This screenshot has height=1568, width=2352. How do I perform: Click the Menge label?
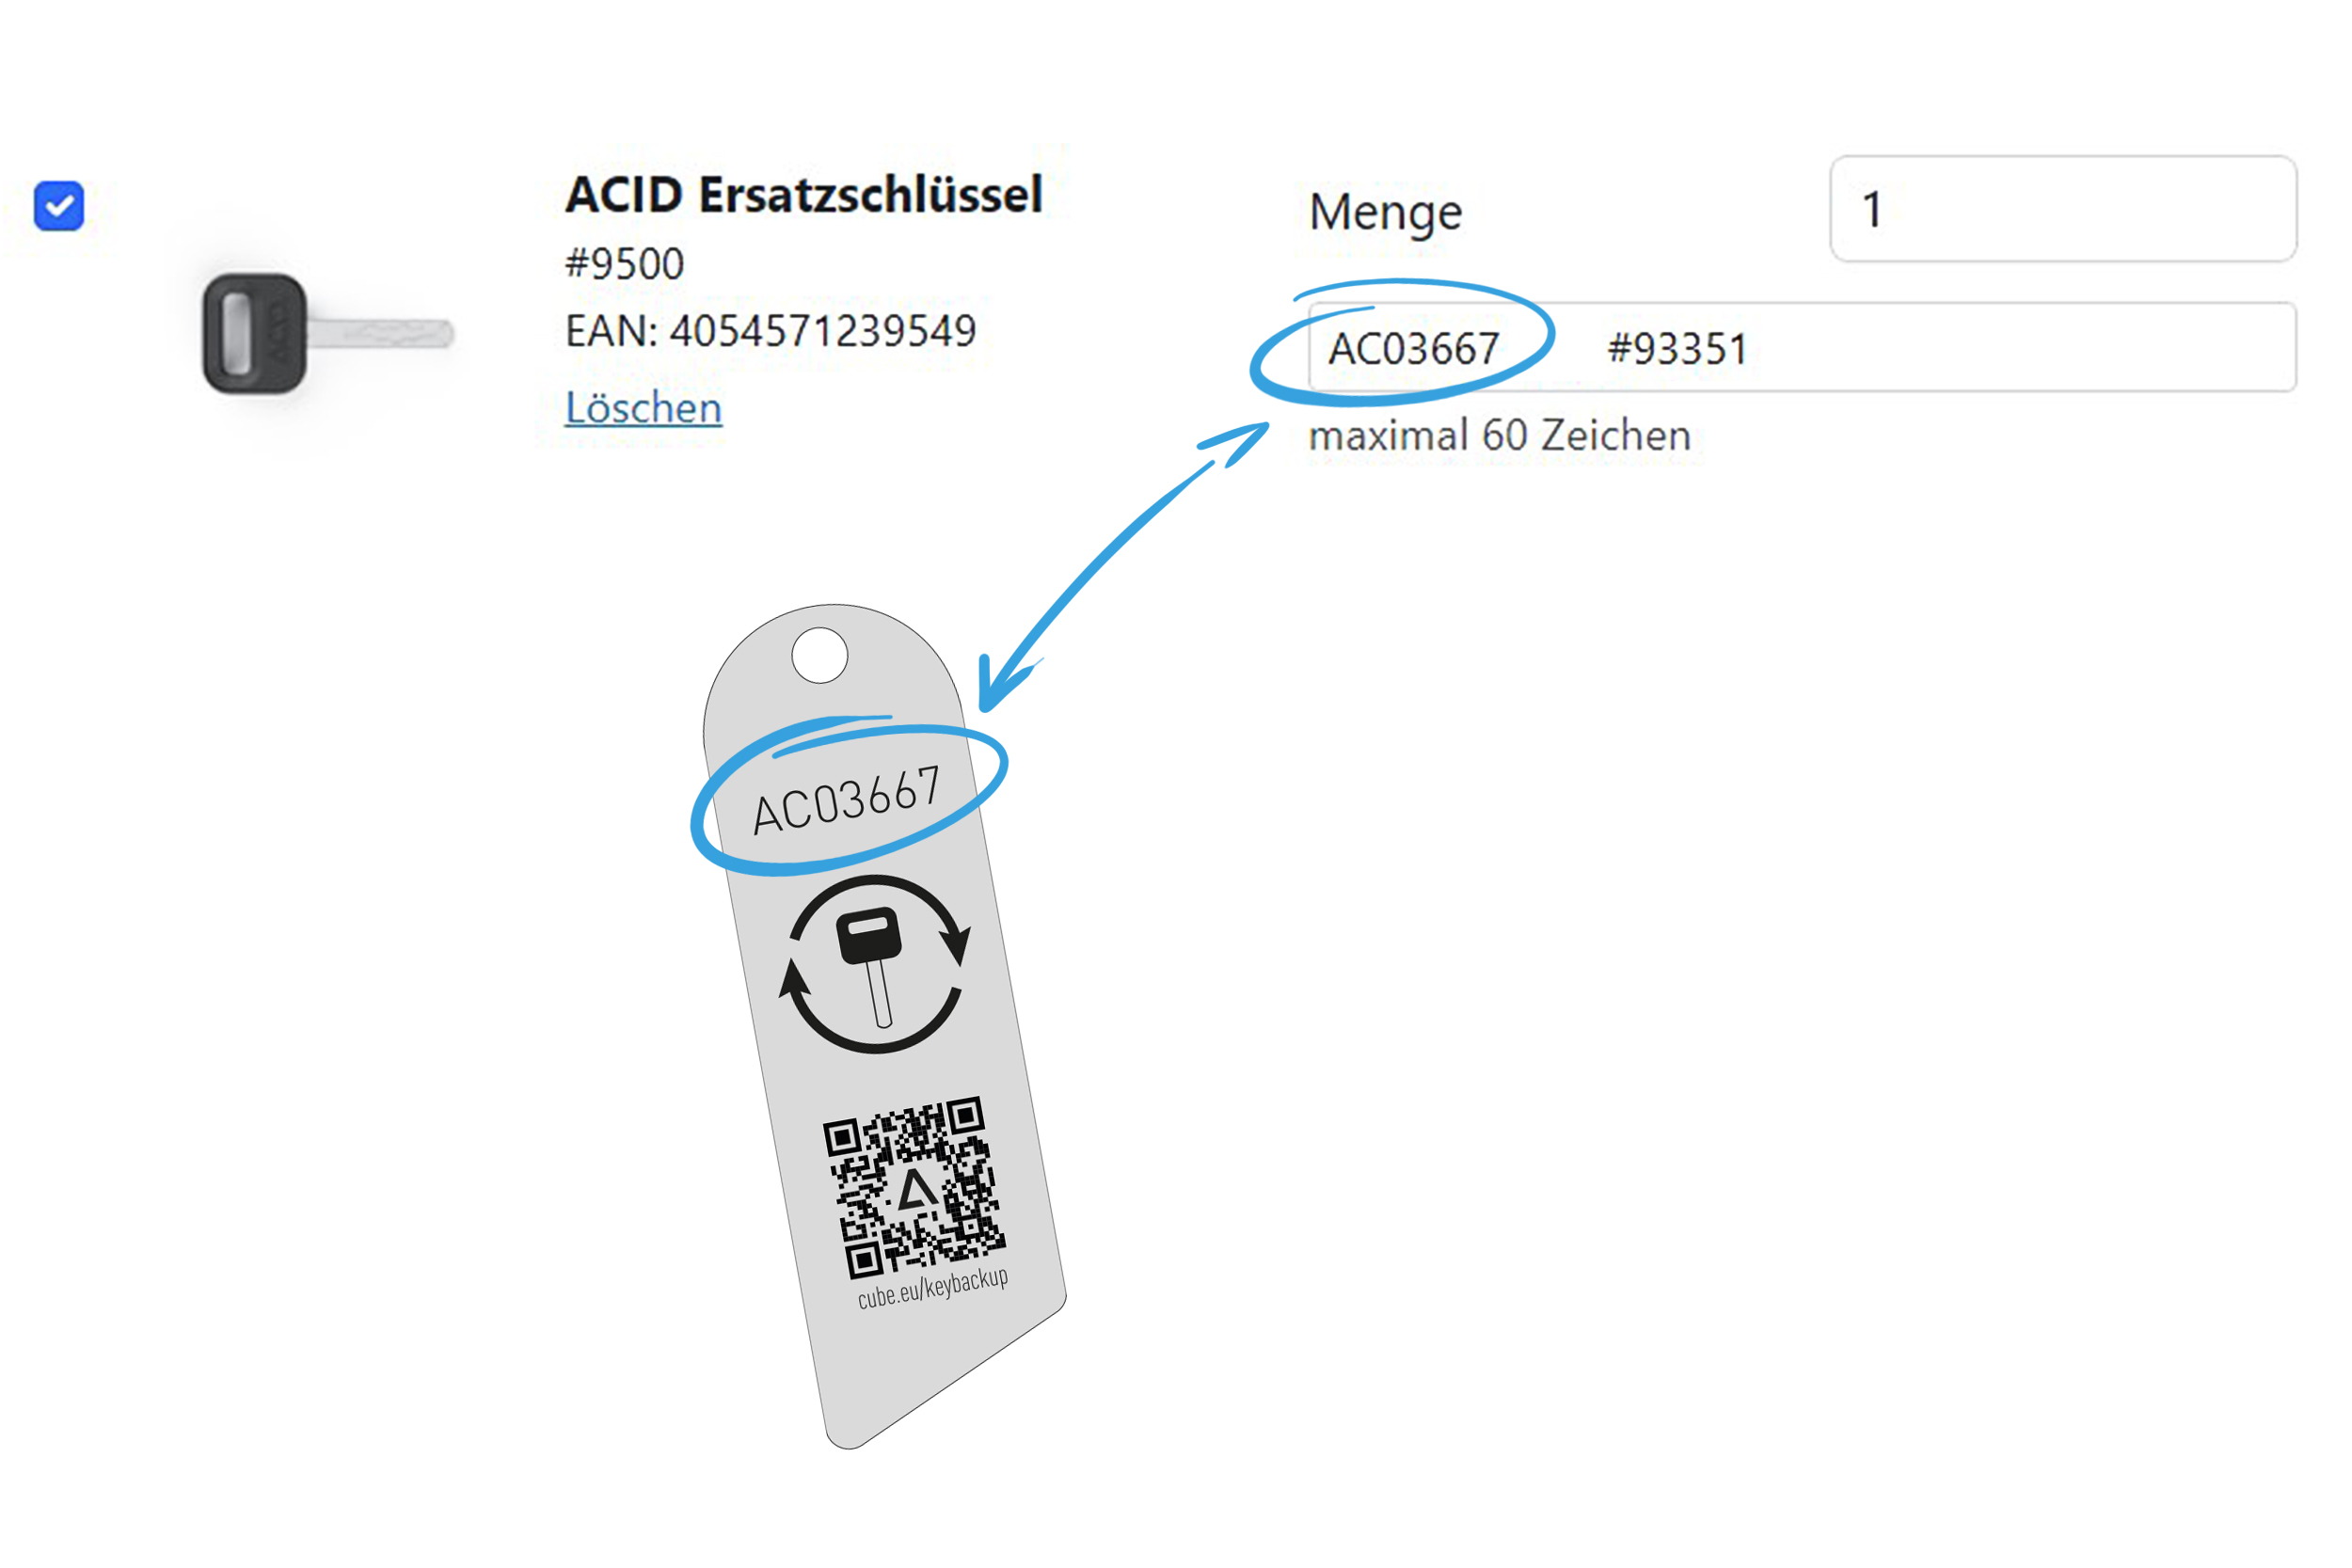1385,212
